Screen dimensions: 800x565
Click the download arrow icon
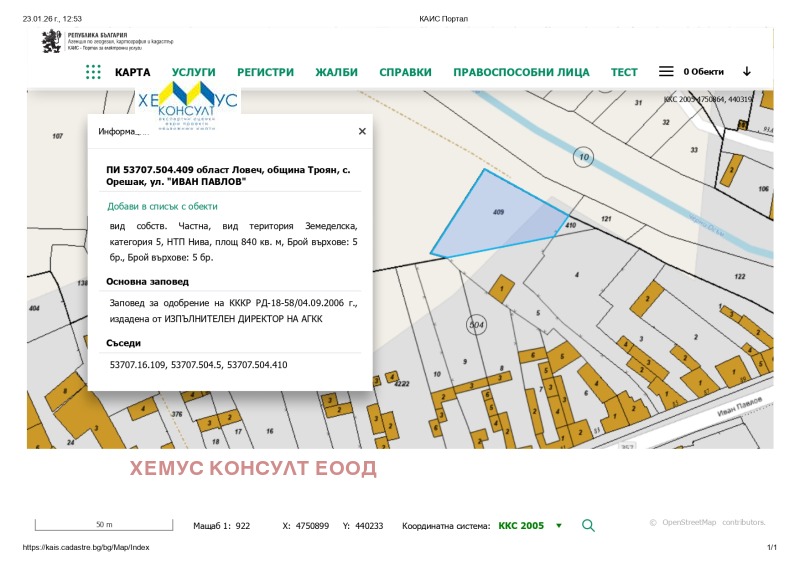click(746, 72)
